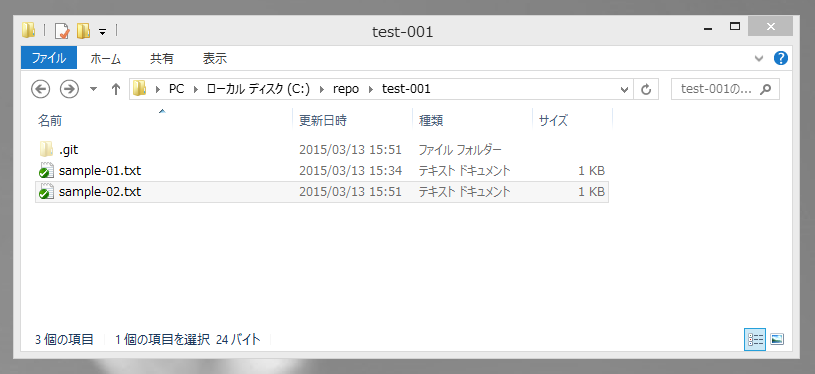Open Help with the question mark icon

click(x=781, y=58)
